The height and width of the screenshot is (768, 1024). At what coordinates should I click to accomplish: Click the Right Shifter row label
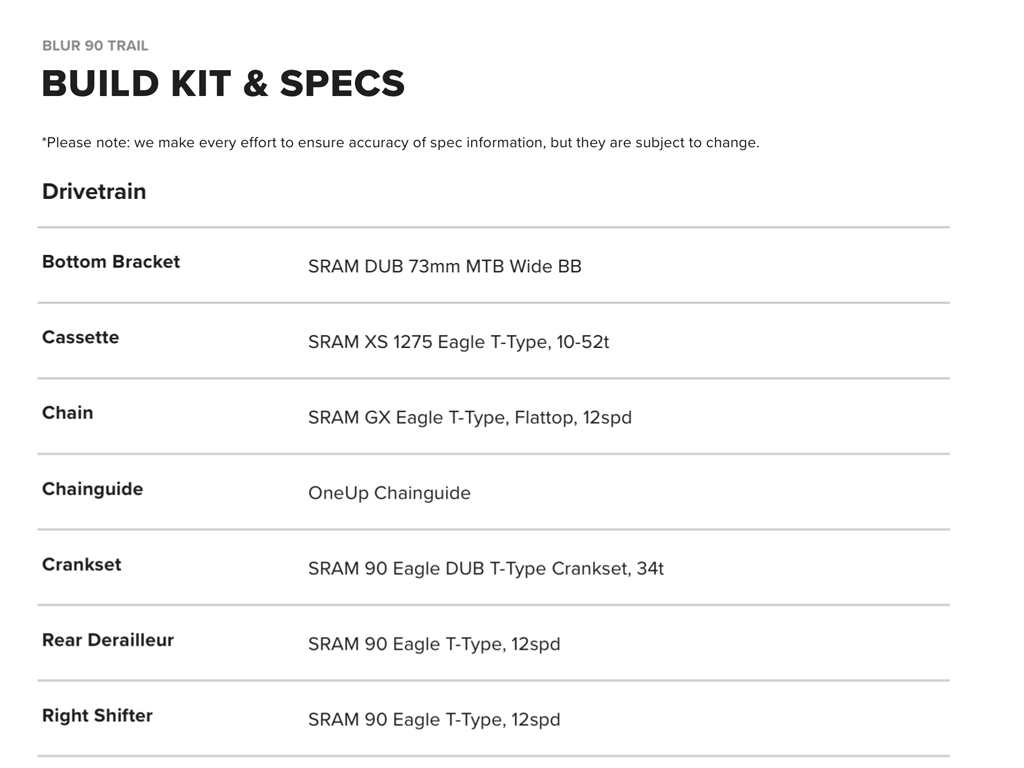97,716
